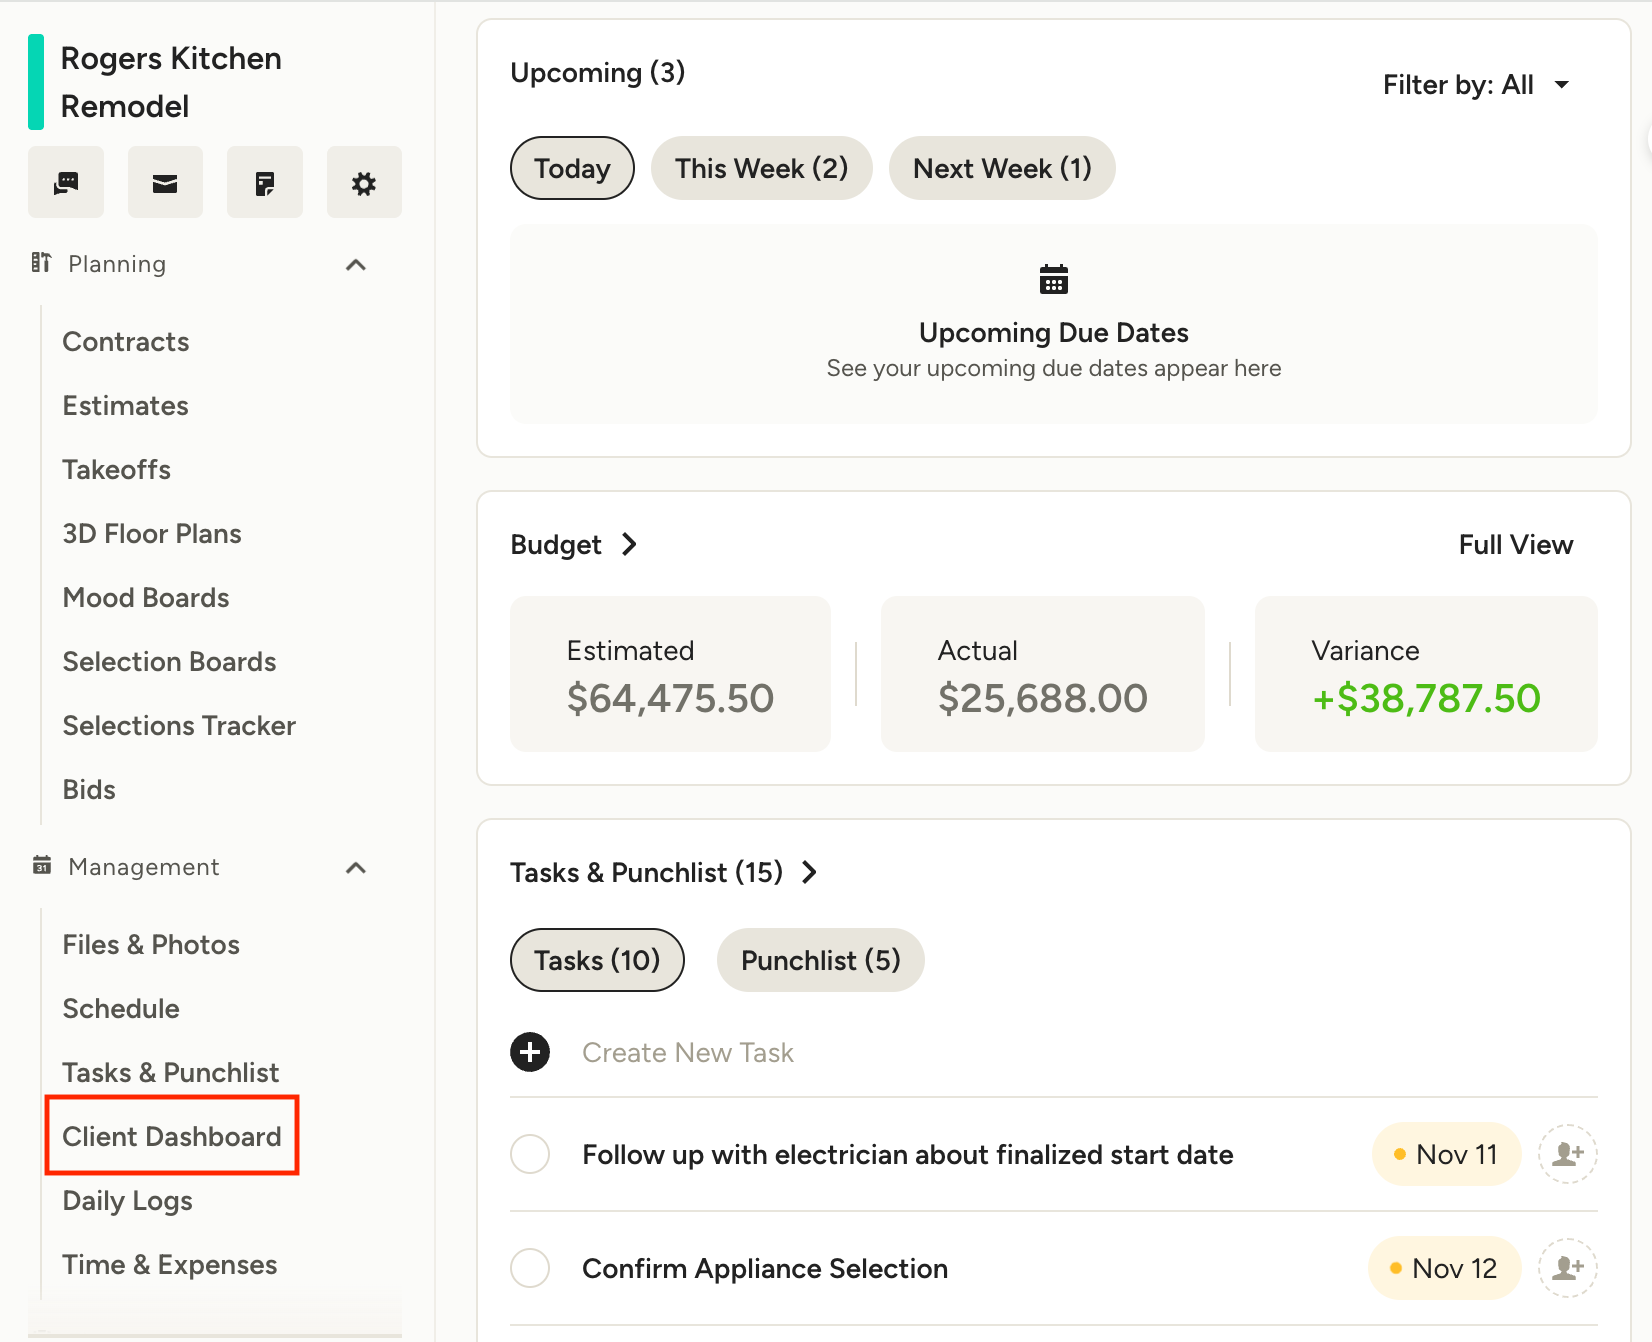Open the notes icon button

coord(264,183)
